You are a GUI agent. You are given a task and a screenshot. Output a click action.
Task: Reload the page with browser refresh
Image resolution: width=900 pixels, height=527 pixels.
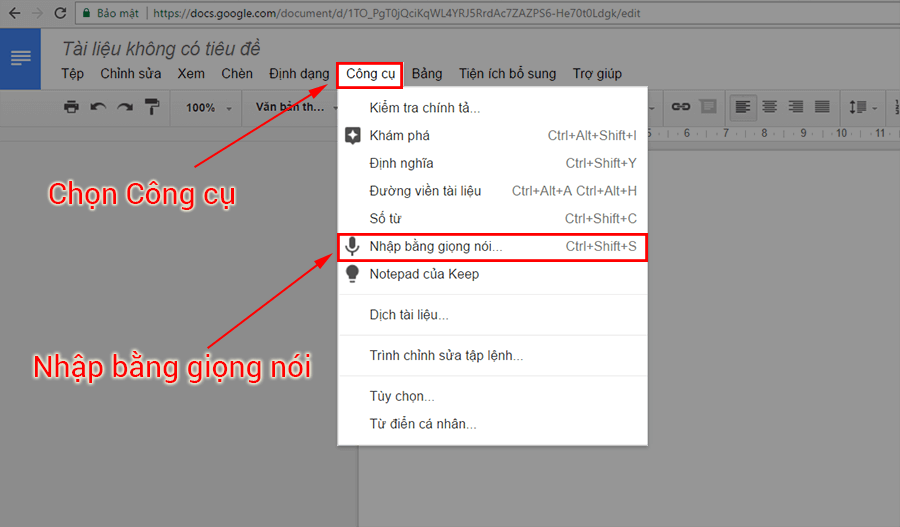(60, 14)
